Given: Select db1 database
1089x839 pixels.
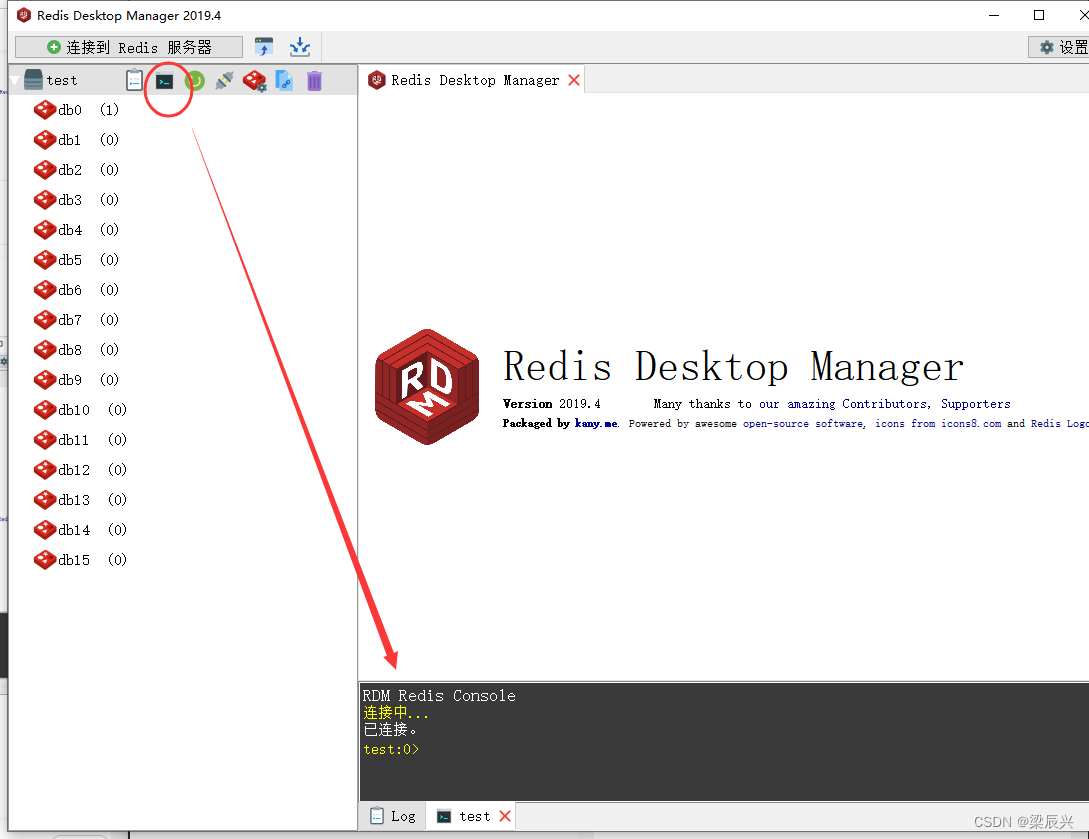Looking at the screenshot, I should (x=76, y=140).
